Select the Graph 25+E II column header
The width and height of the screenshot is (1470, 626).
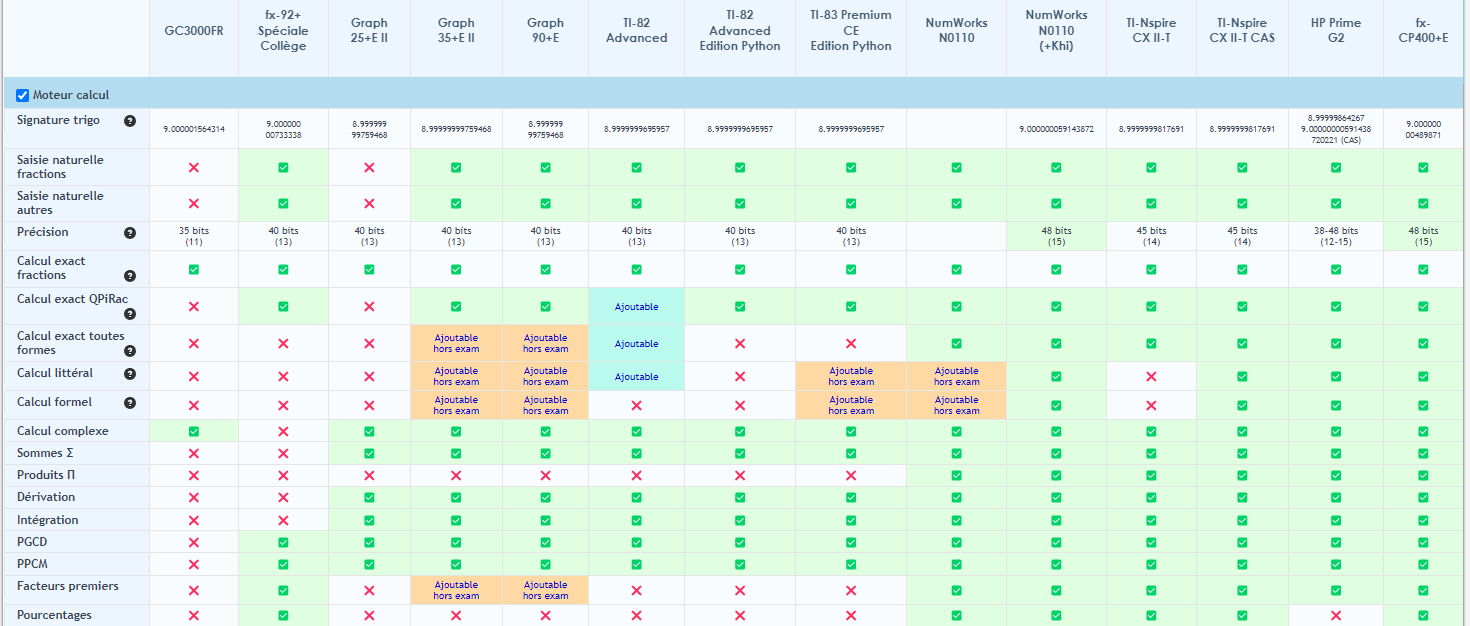point(369,31)
